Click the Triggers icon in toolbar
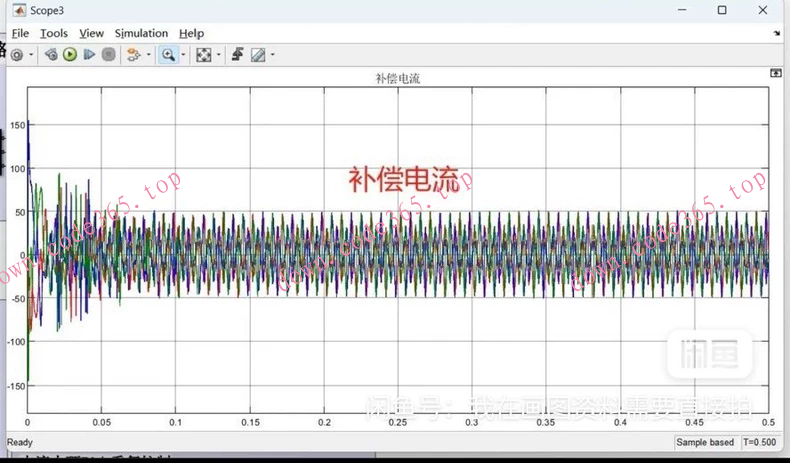This screenshot has height=463, width=790. pyautogui.click(x=237, y=55)
